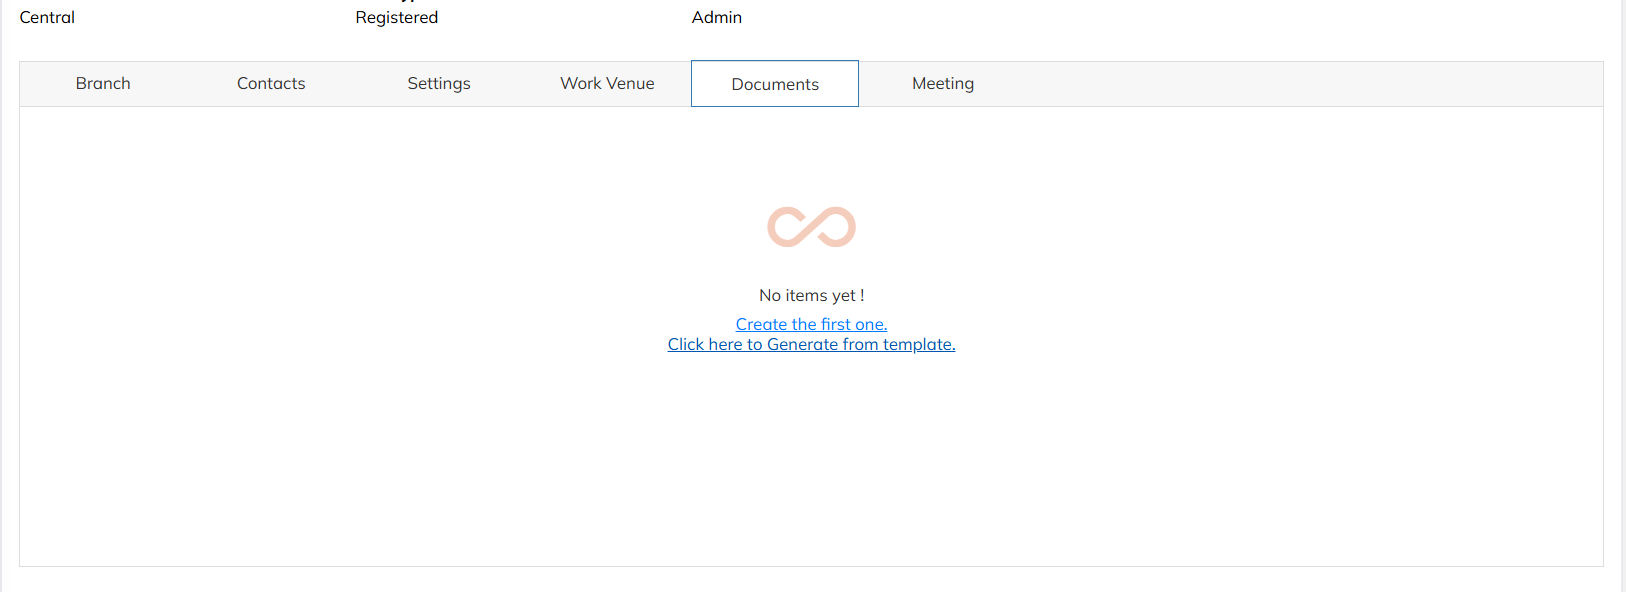The width and height of the screenshot is (1626, 592).
Task: Open 'Generate from template' link
Action: tap(811, 345)
